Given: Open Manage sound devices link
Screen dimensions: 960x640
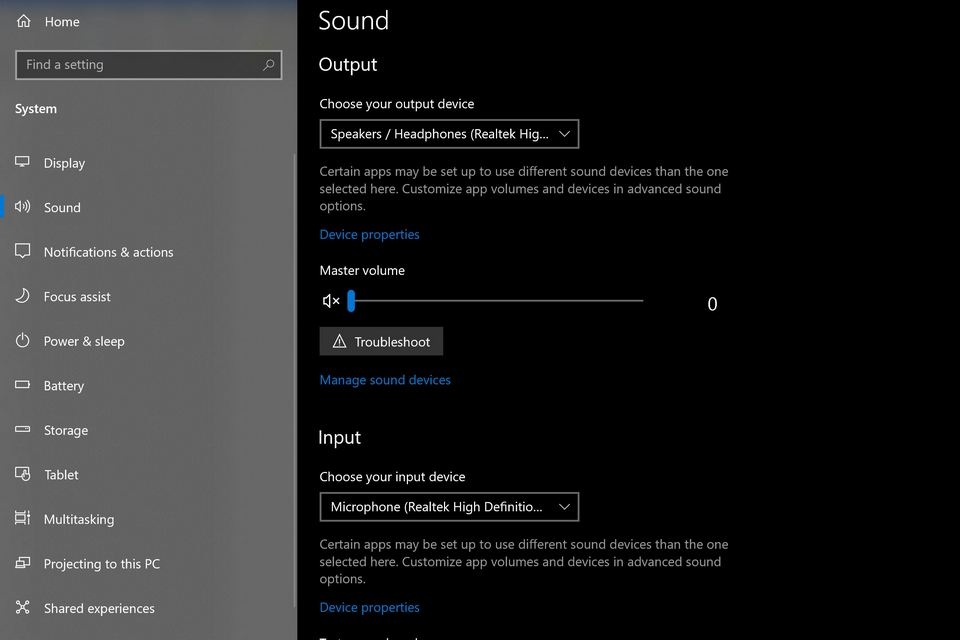Looking at the screenshot, I should [385, 380].
